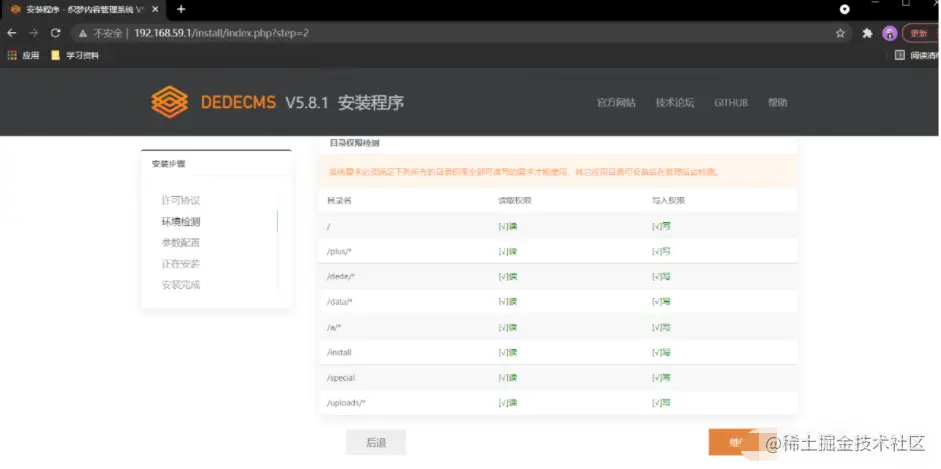Open the 学习资料 bookmark folder
The image size is (941, 469).
(x=74, y=55)
